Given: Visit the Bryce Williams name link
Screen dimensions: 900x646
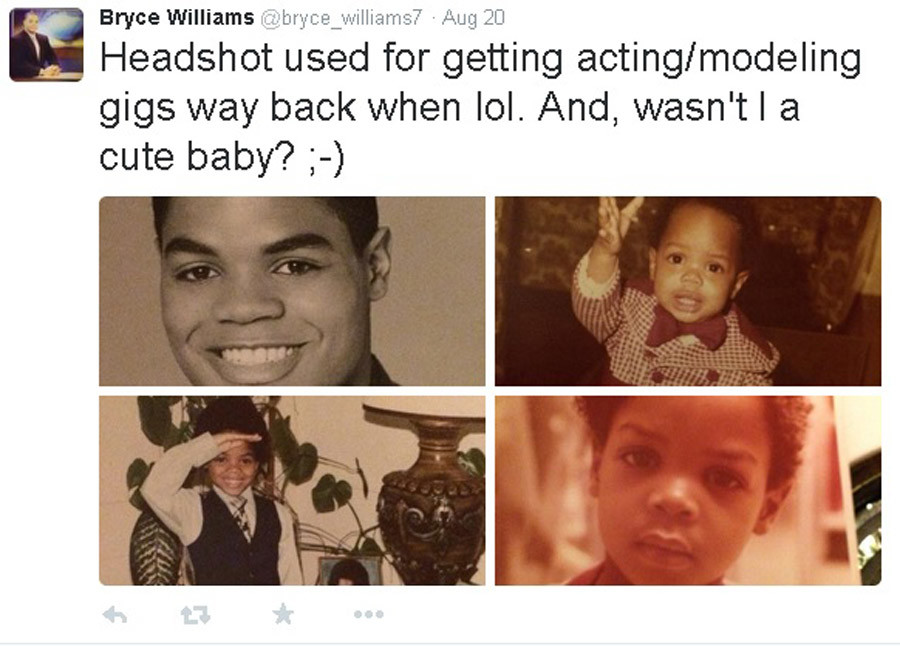Looking at the screenshot, I should click(177, 17).
